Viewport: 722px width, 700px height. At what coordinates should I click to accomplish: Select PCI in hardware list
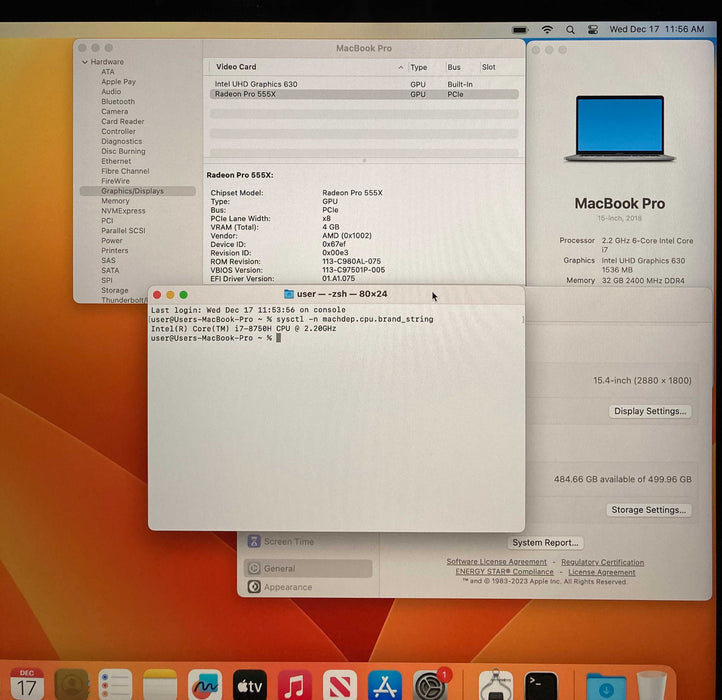click(107, 221)
